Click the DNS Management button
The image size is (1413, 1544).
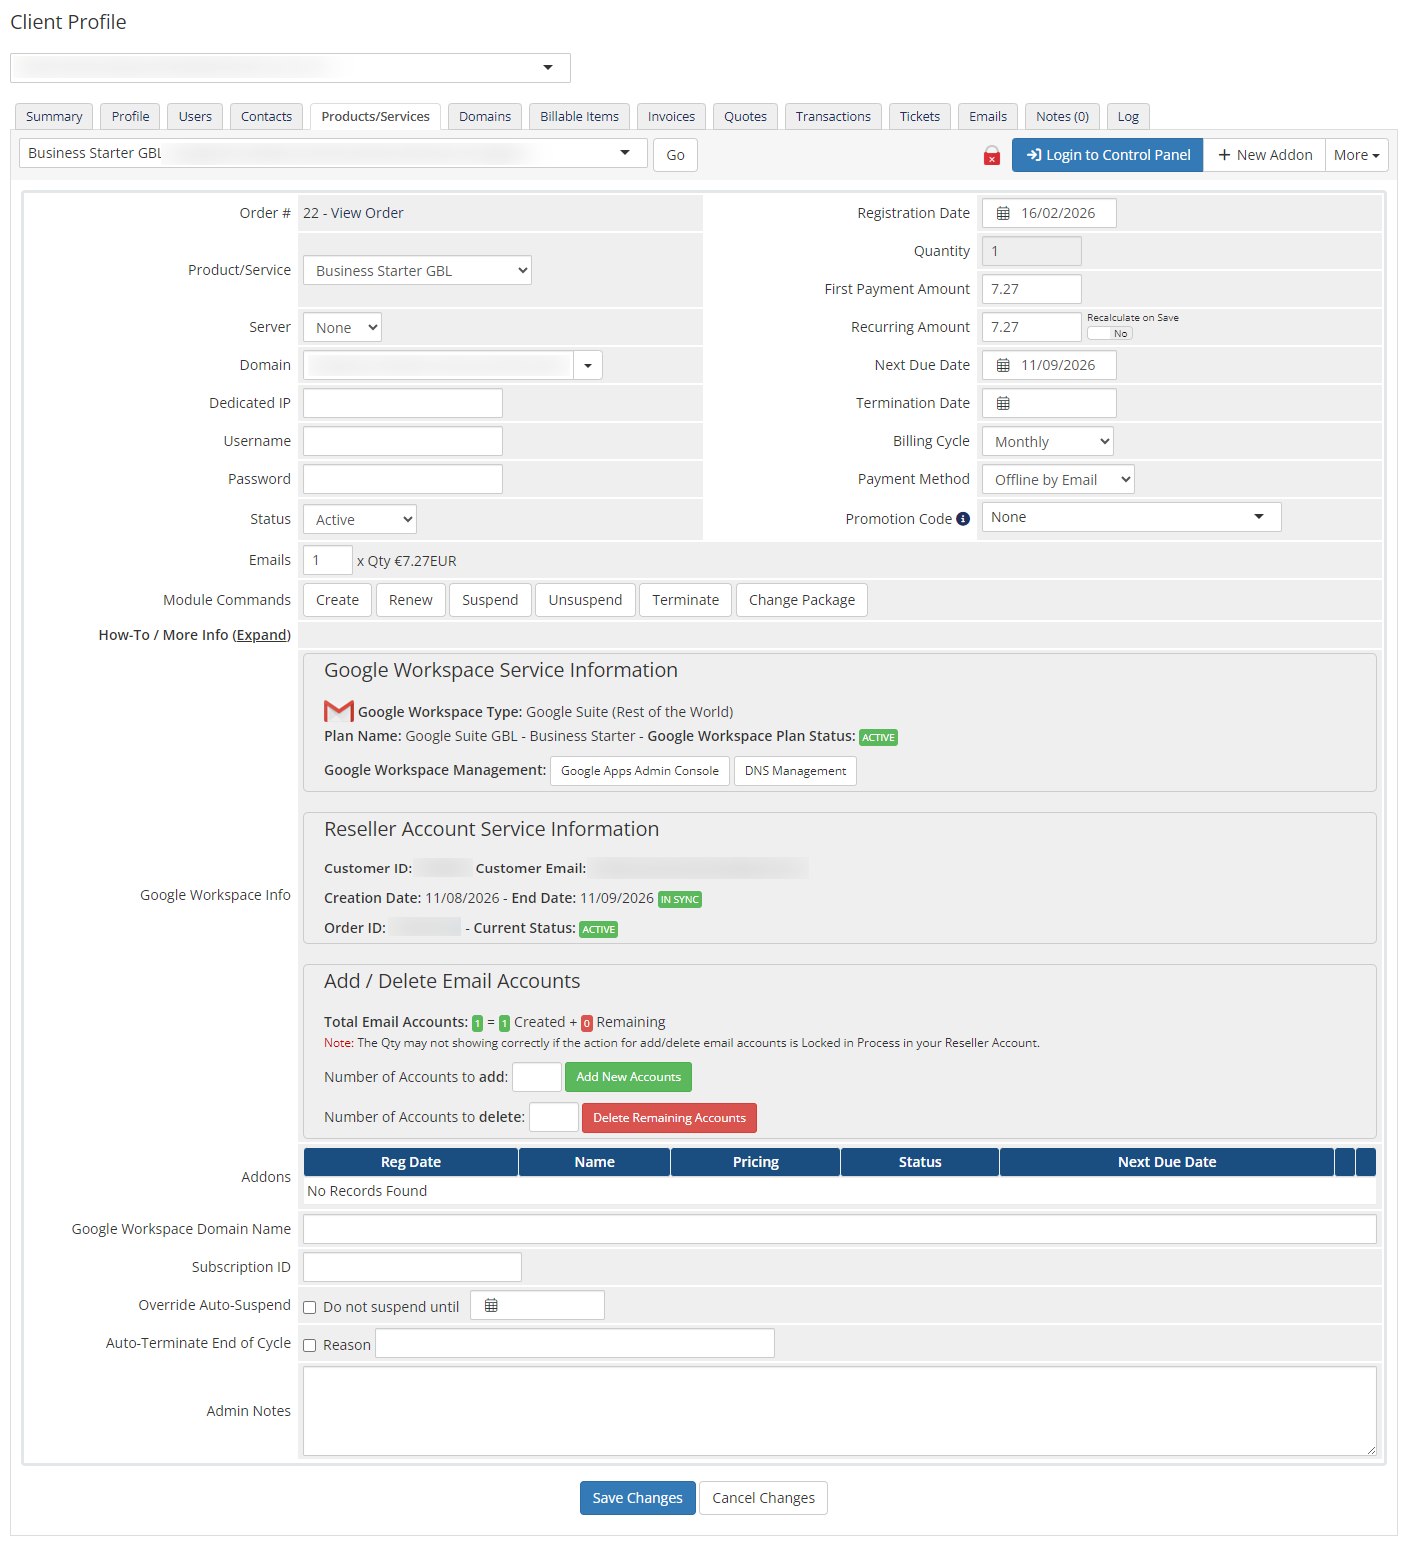click(x=795, y=771)
